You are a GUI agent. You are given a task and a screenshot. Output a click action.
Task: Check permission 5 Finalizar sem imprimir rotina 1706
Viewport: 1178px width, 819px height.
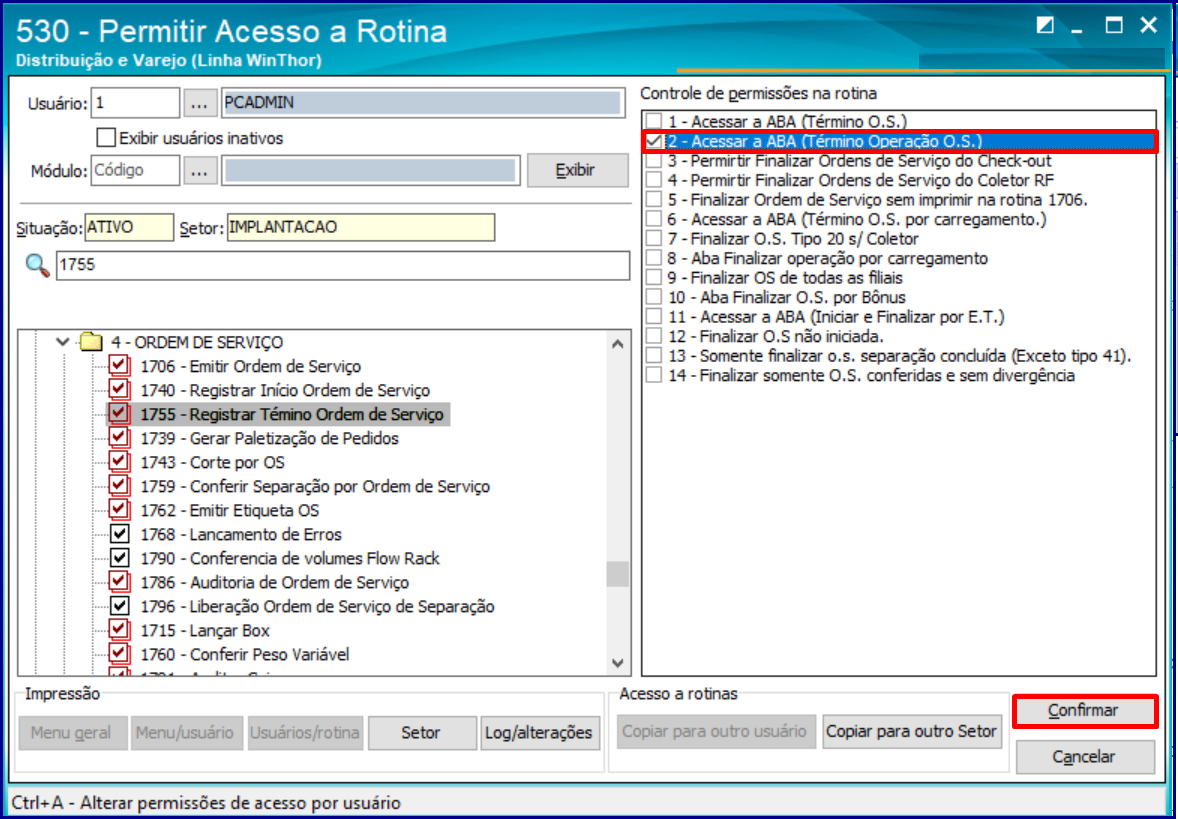(654, 200)
